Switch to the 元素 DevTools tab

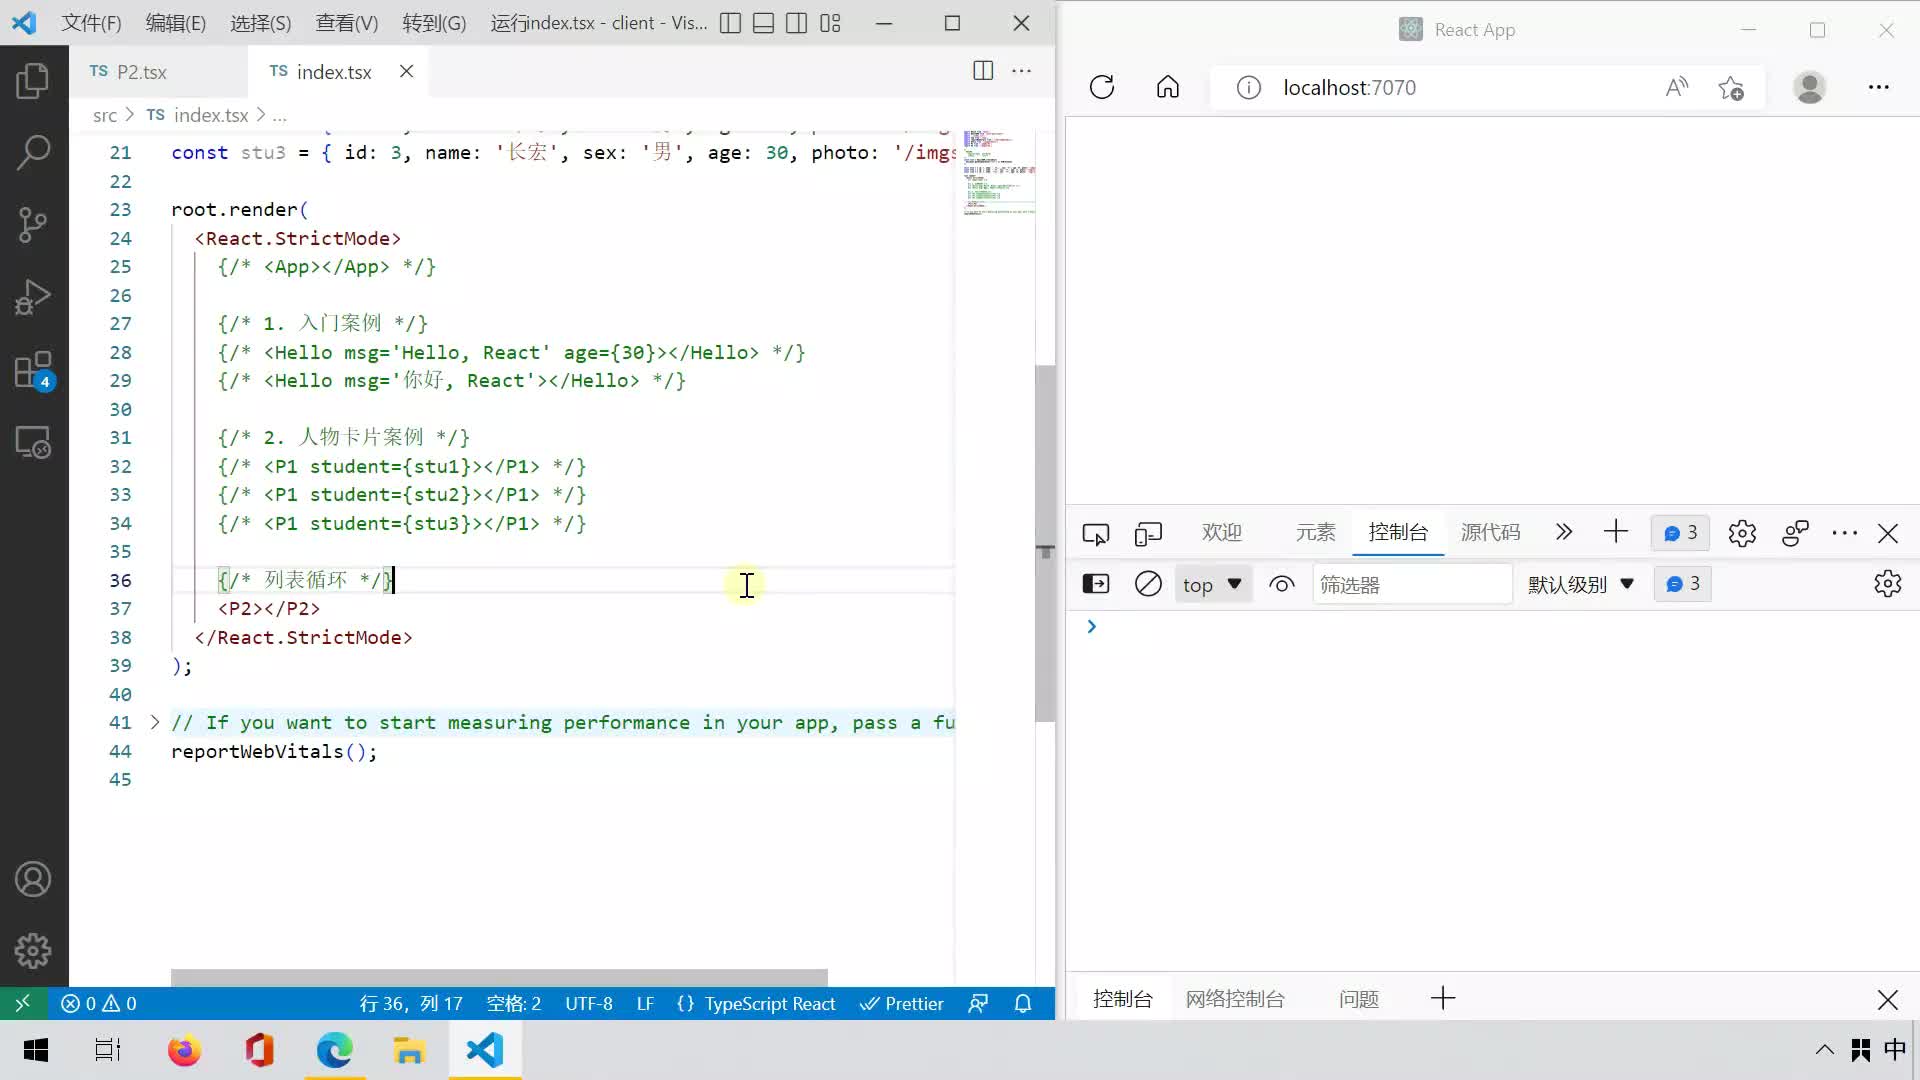pyautogui.click(x=1315, y=532)
